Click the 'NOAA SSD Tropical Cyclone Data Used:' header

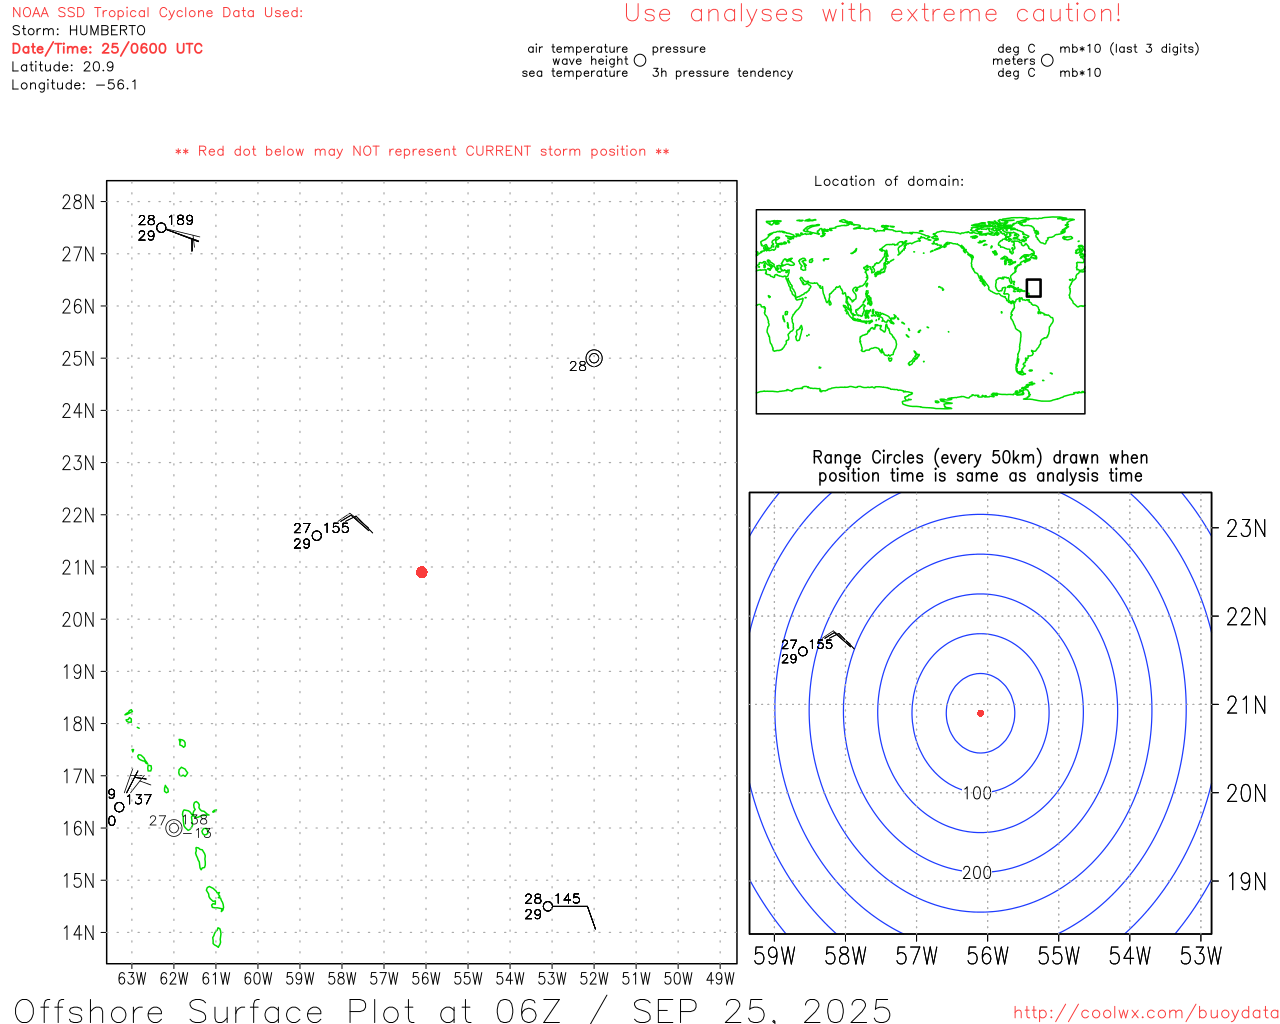[157, 12]
